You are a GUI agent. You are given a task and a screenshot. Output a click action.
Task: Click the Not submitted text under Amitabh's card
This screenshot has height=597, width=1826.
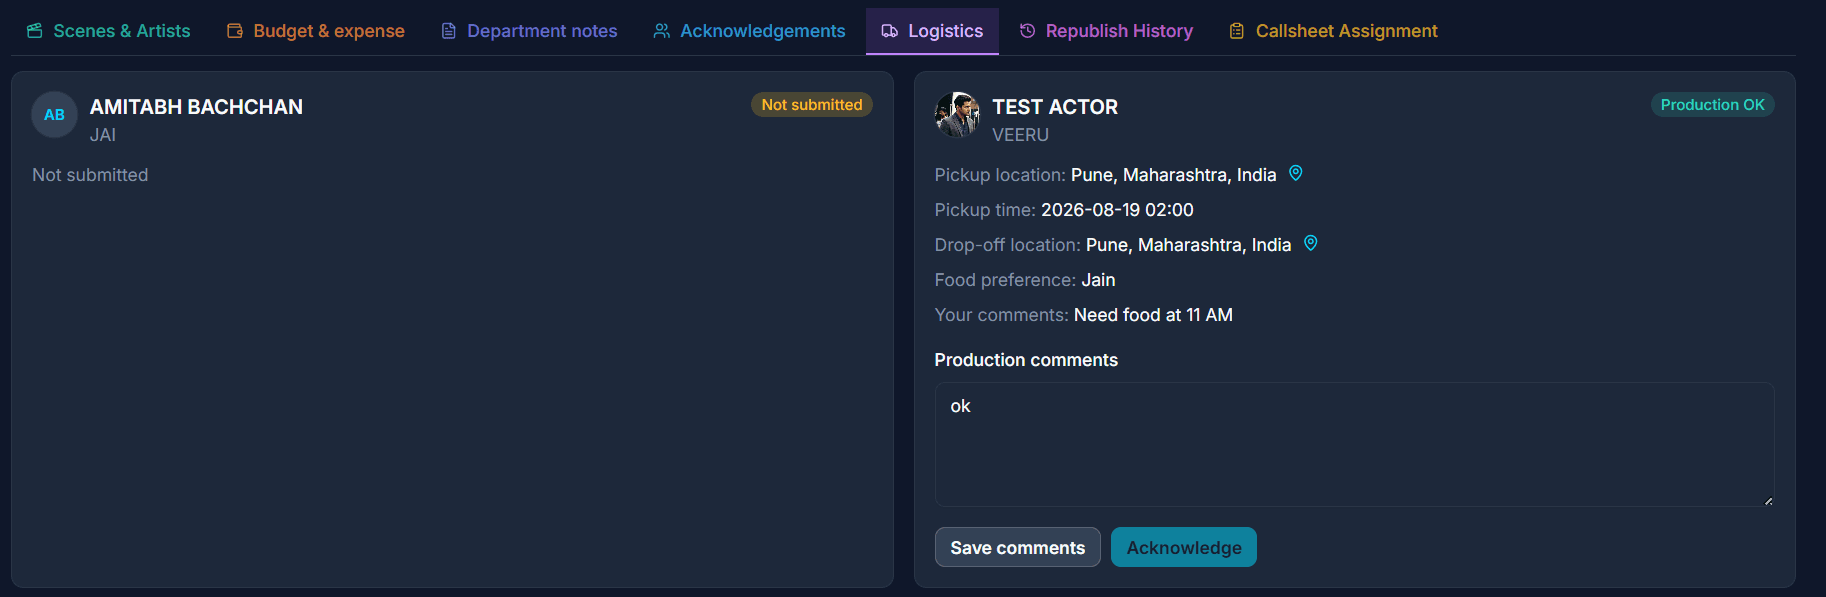pos(90,175)
